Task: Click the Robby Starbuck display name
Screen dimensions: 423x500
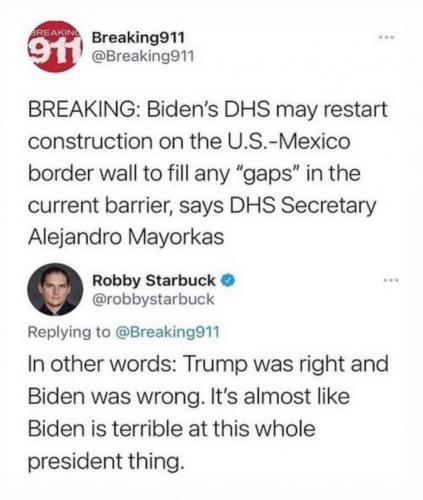Action: pos(154,280)
